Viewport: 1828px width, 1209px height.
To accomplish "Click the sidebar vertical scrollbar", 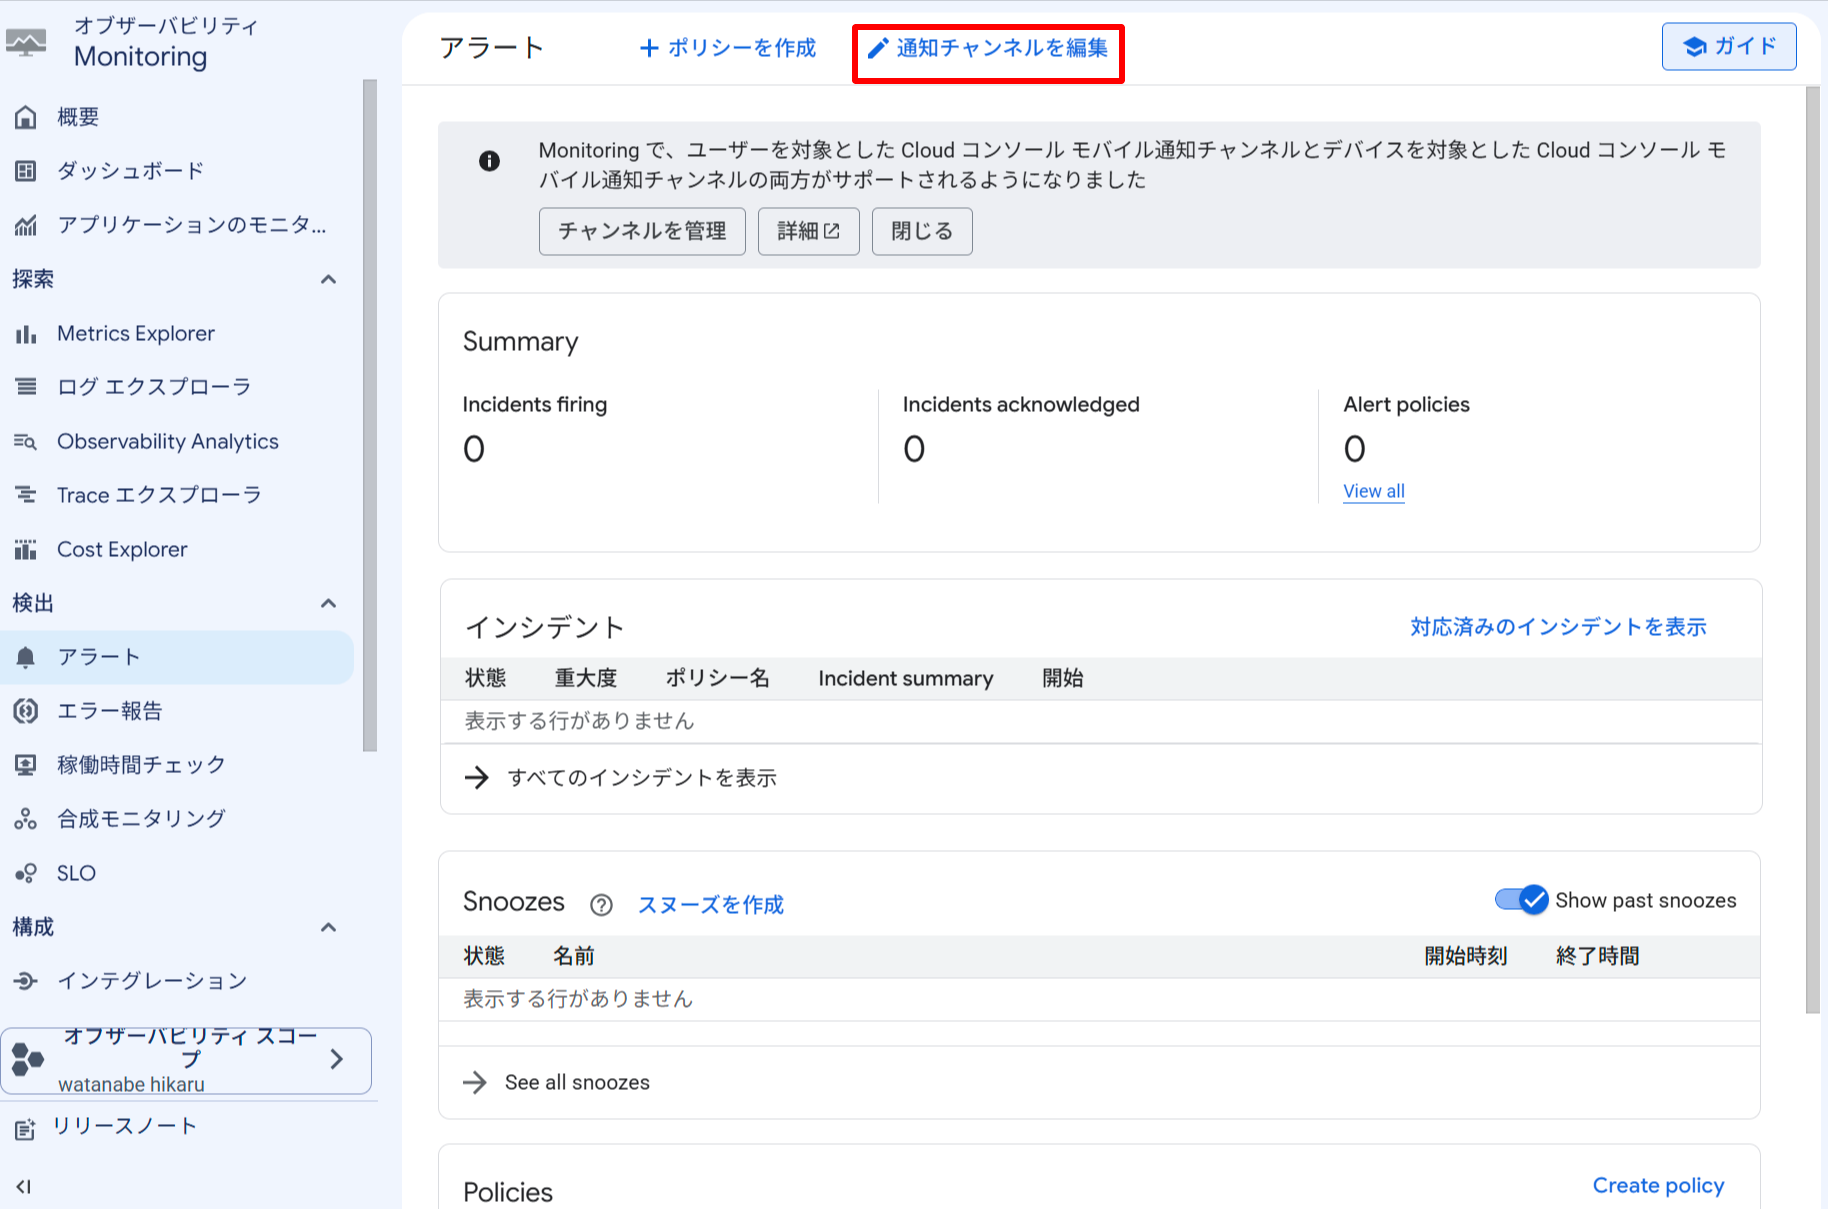I will [370, 415].
